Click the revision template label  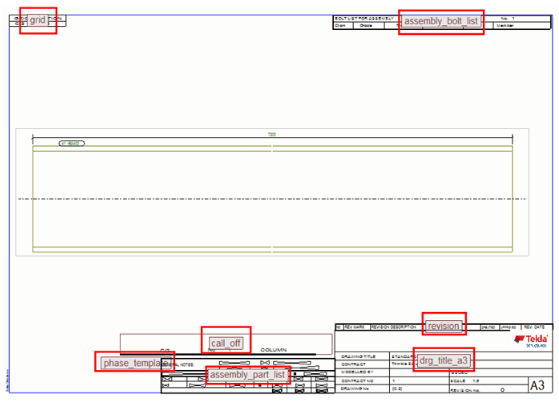[x=443, y=326]
